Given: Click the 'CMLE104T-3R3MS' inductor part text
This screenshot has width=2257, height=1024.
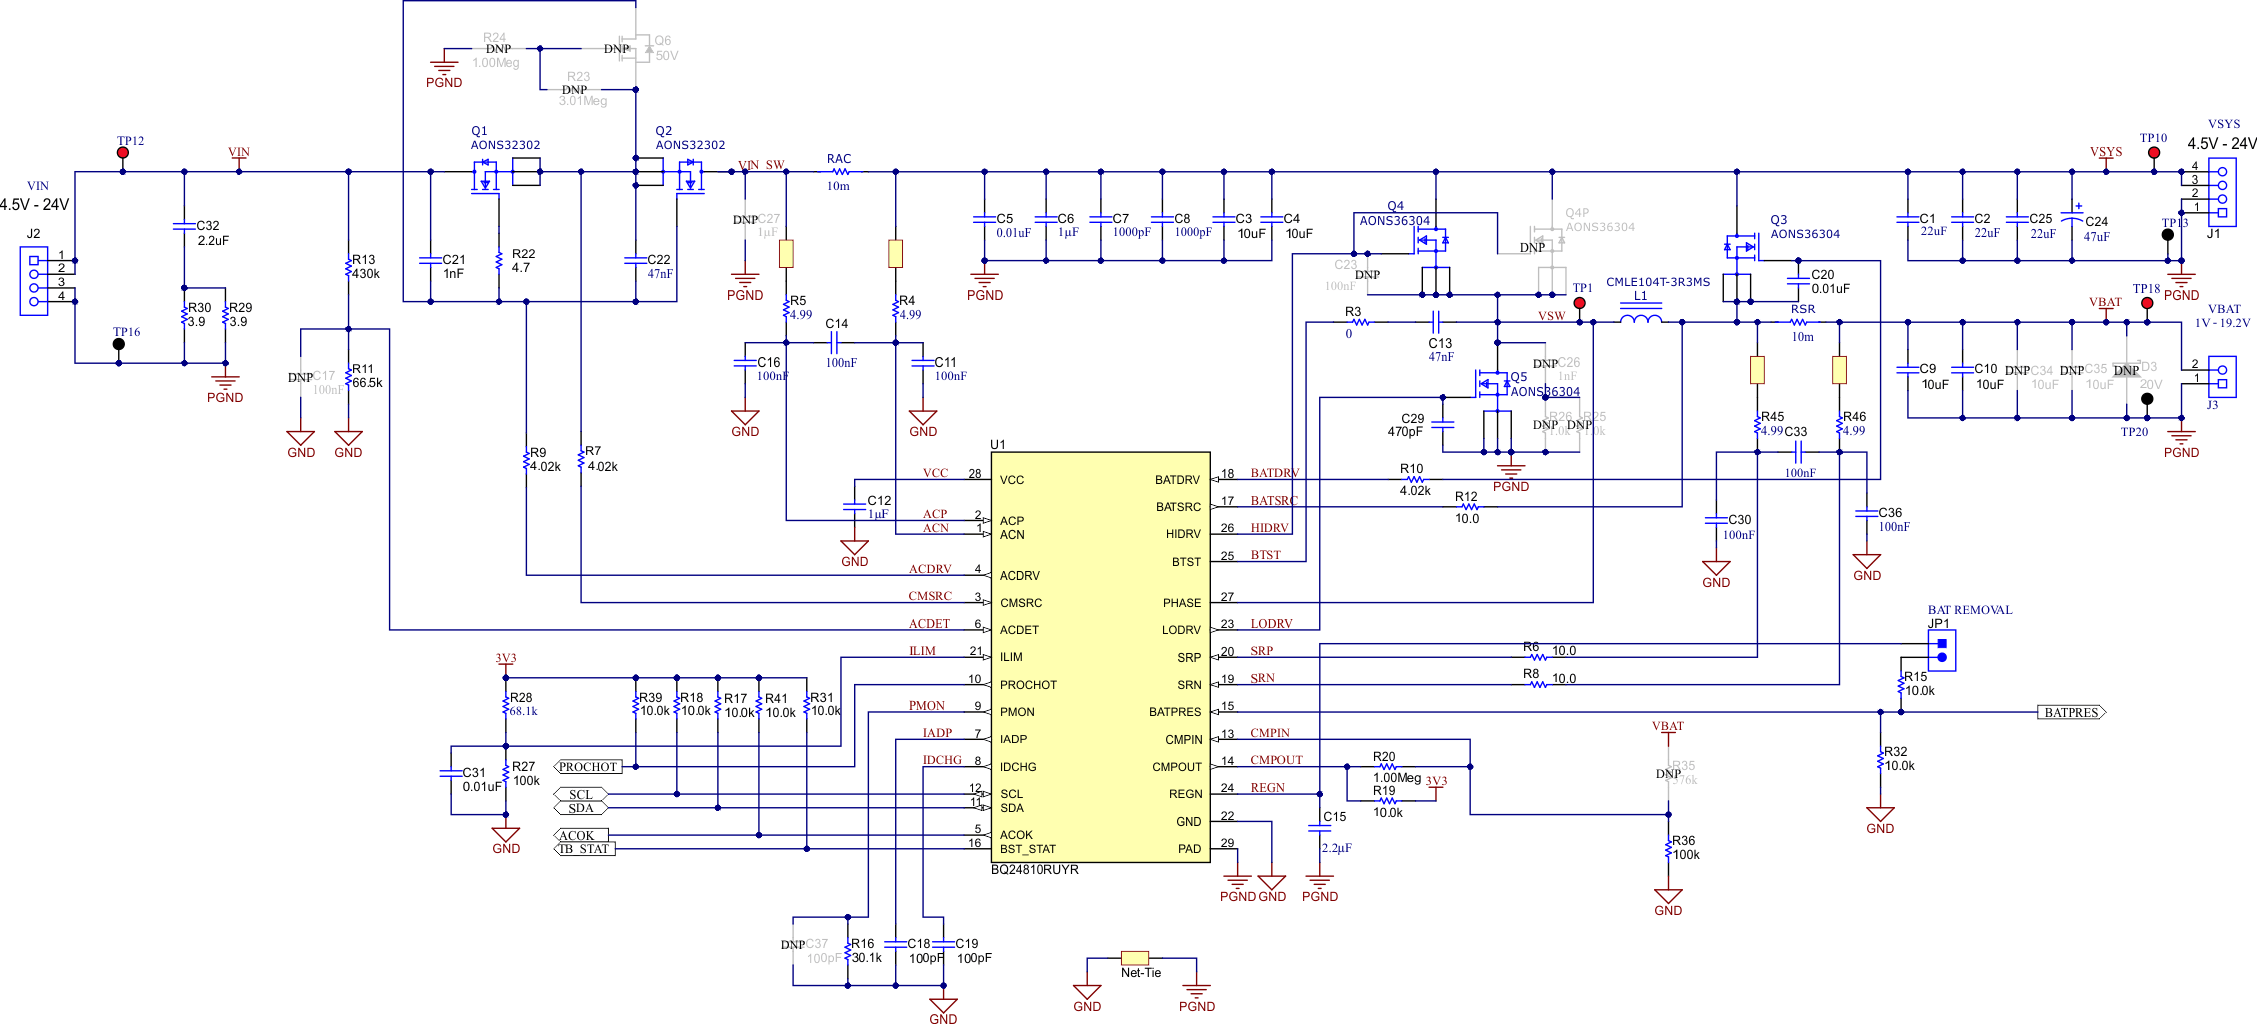Looking at the screenshot, I should click(x=1658, y=282).
